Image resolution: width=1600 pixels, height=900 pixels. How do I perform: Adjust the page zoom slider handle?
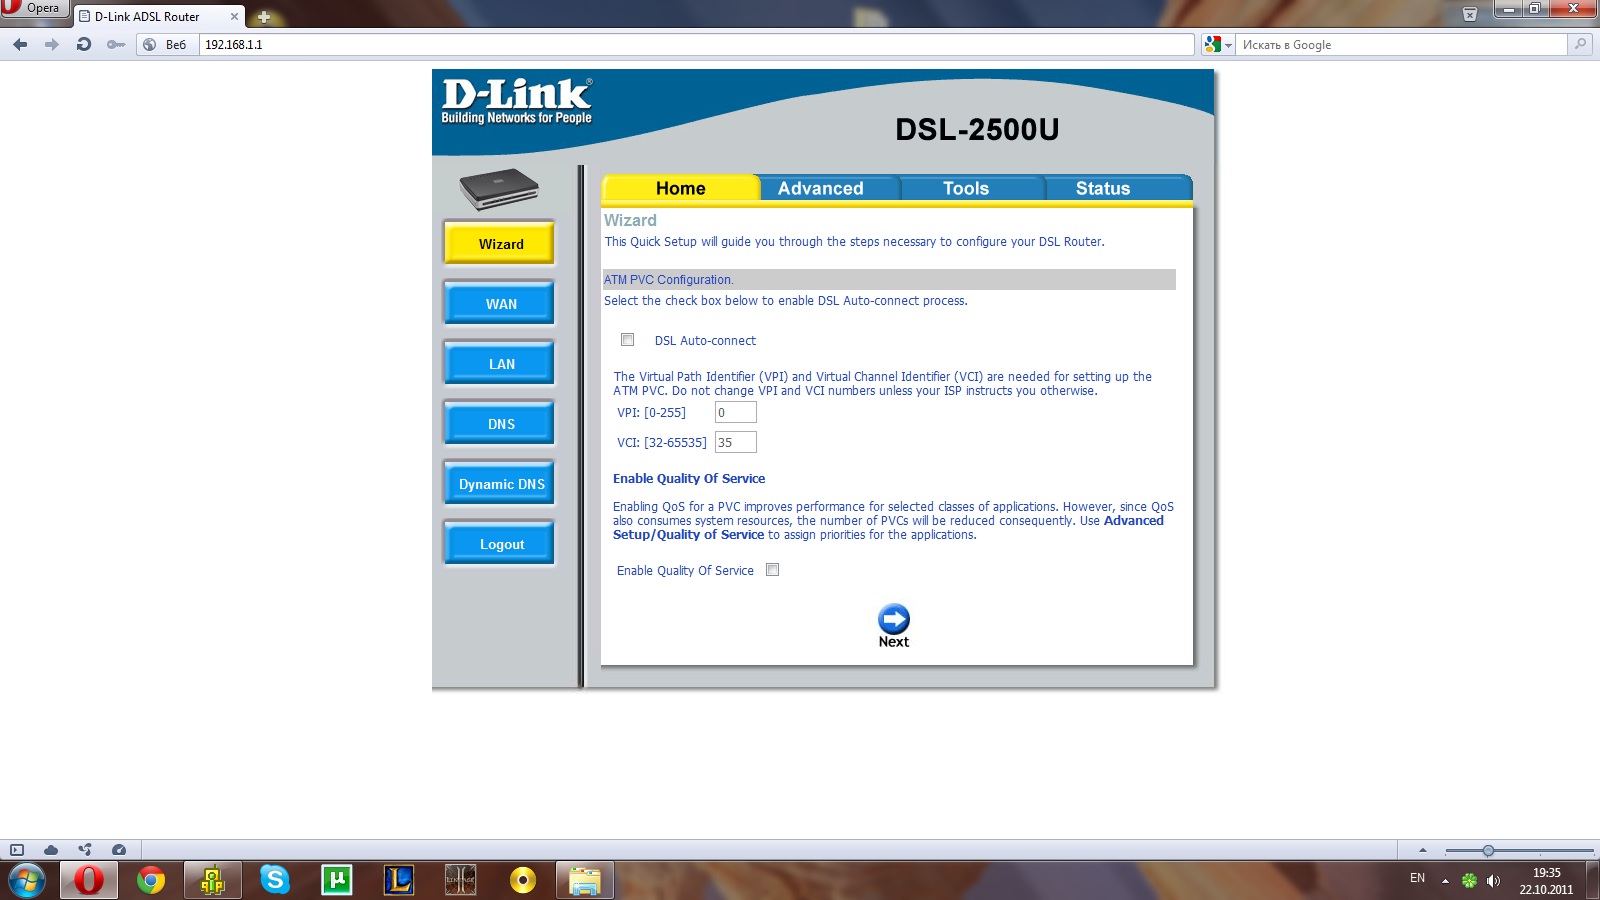1488,851
